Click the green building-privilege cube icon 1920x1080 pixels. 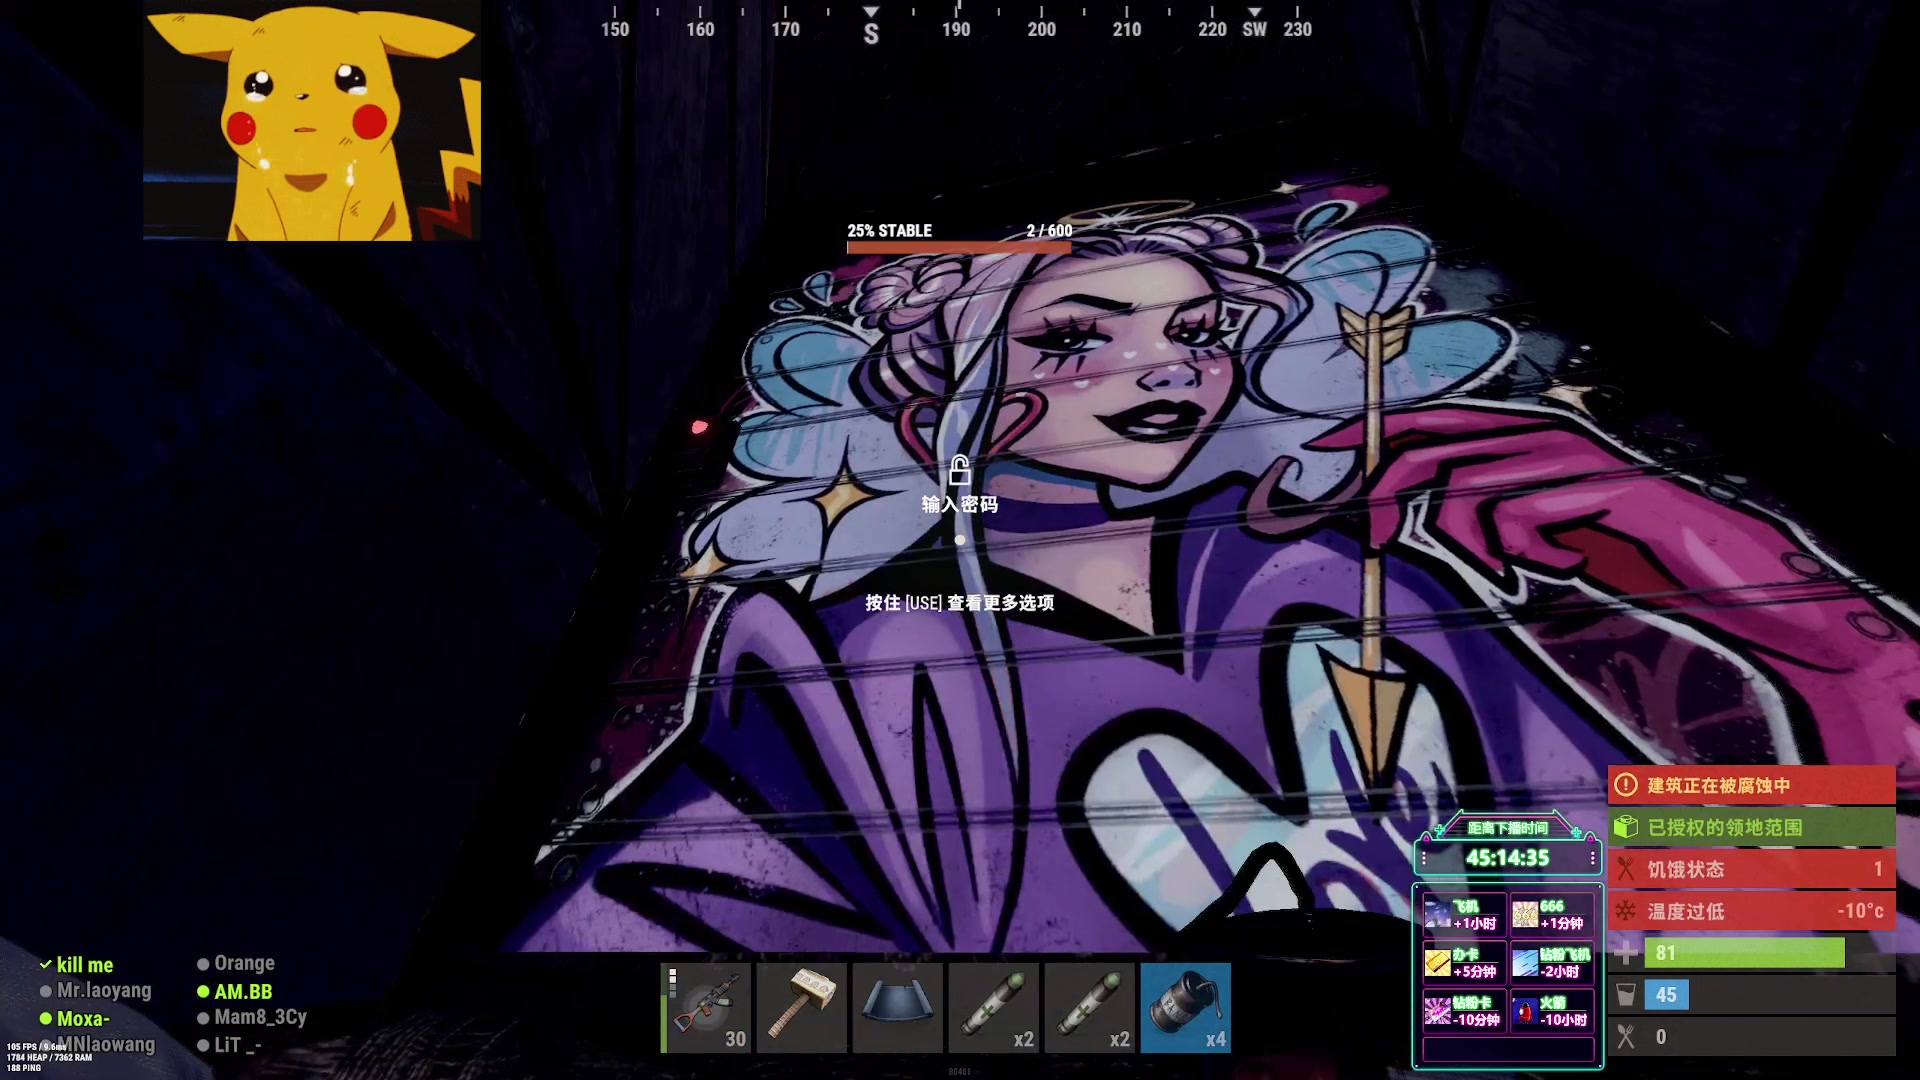tap(1627, 827)
